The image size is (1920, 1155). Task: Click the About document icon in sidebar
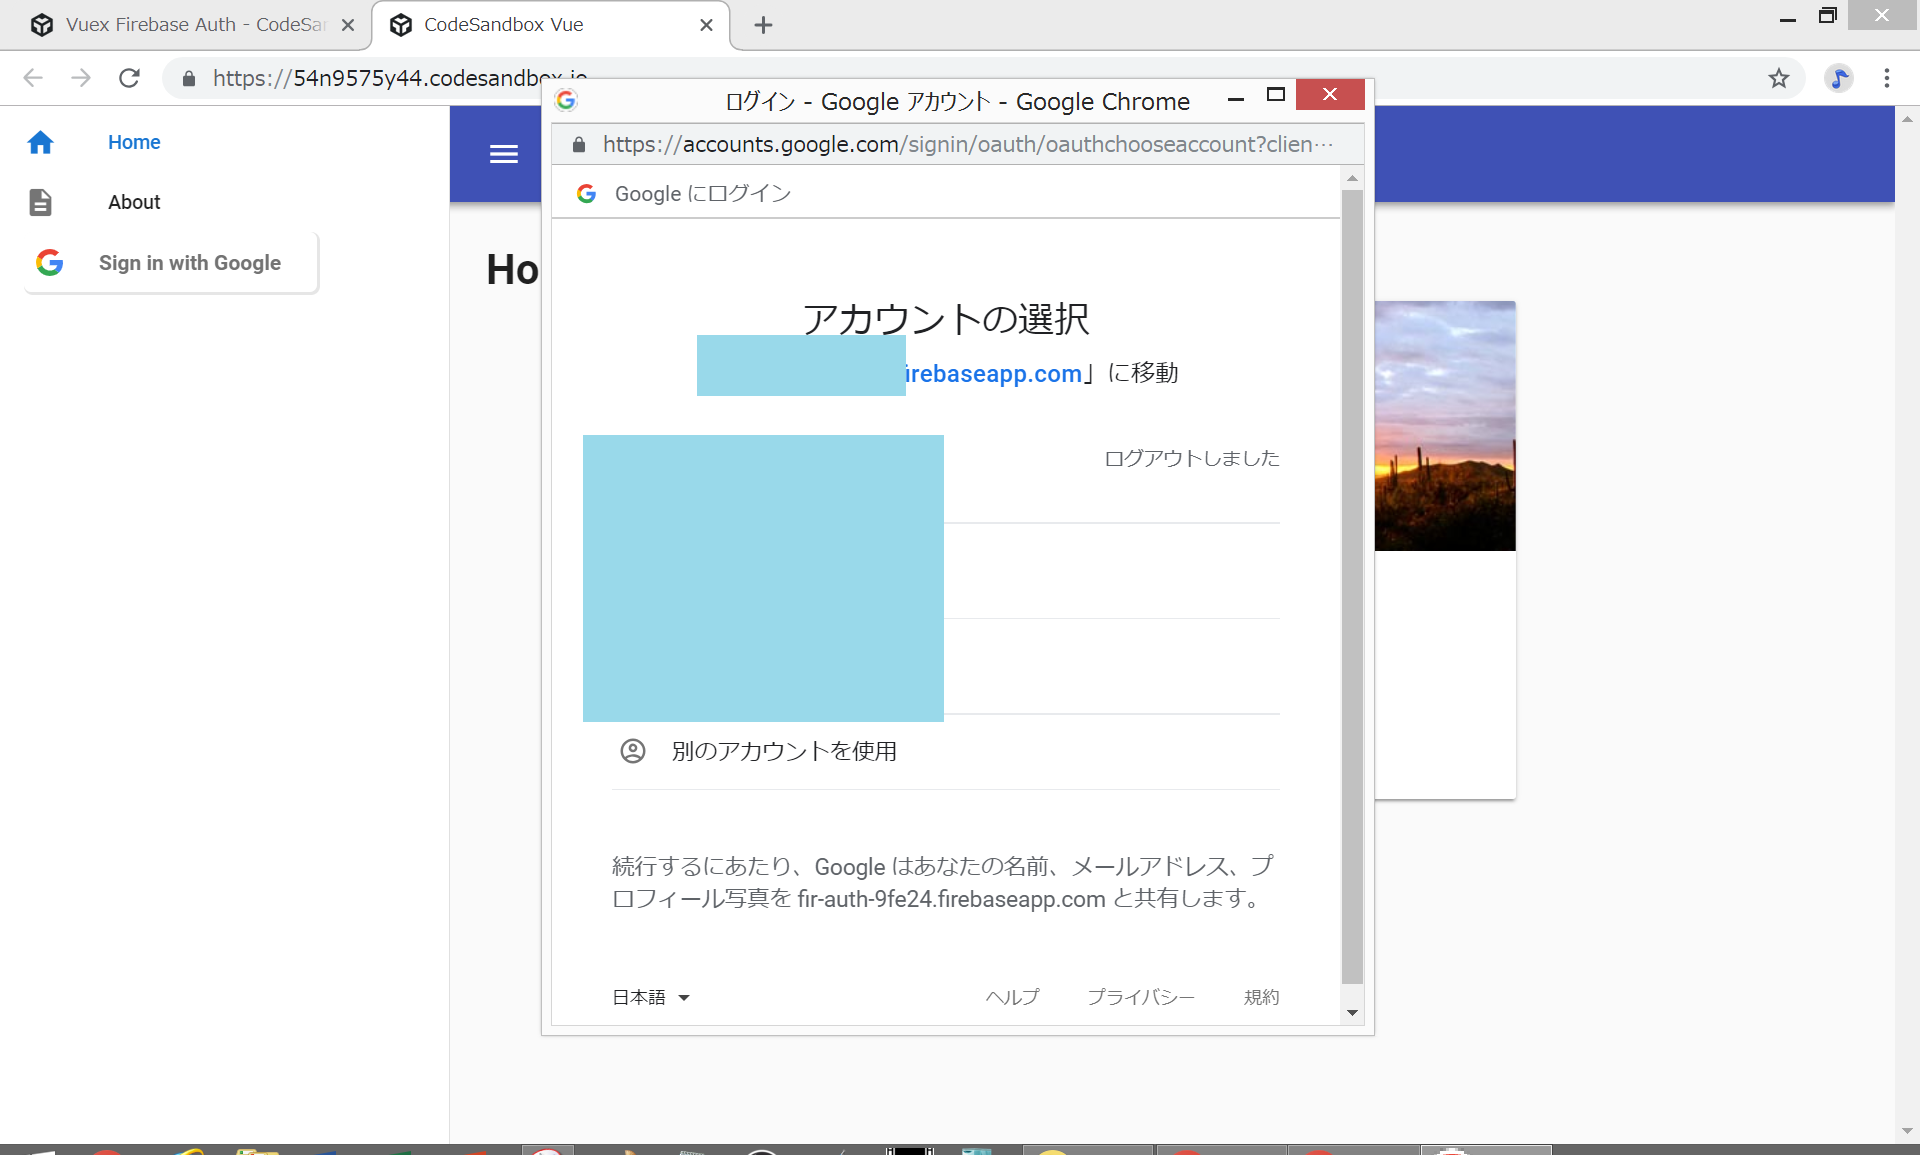(x=40, y=202)
